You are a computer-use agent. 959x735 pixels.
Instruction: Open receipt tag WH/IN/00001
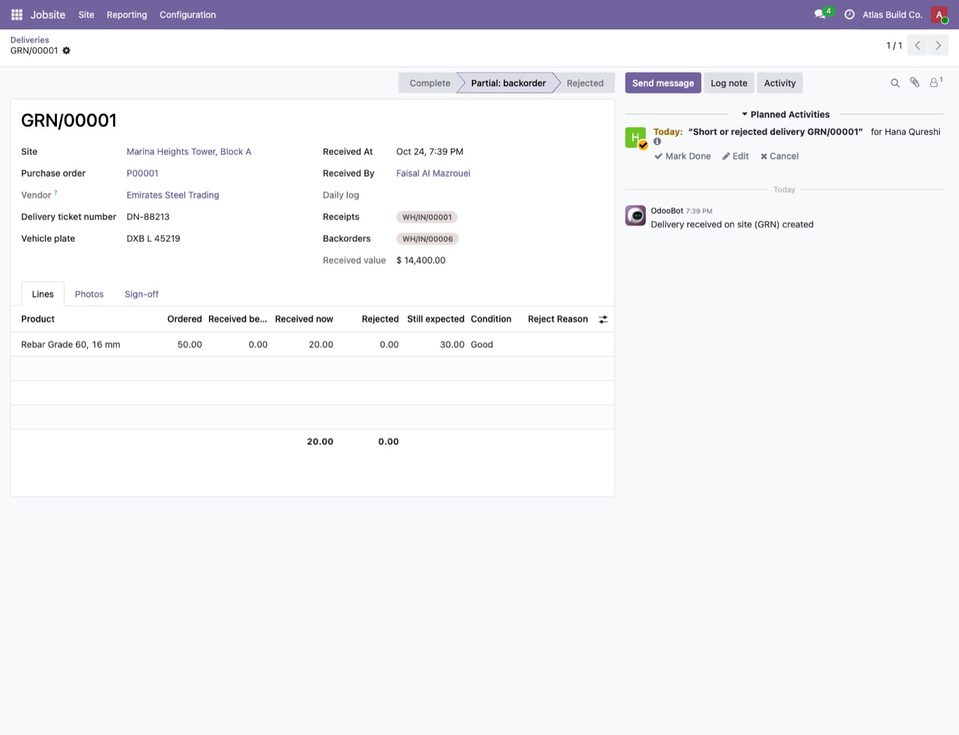pos(427,217)
